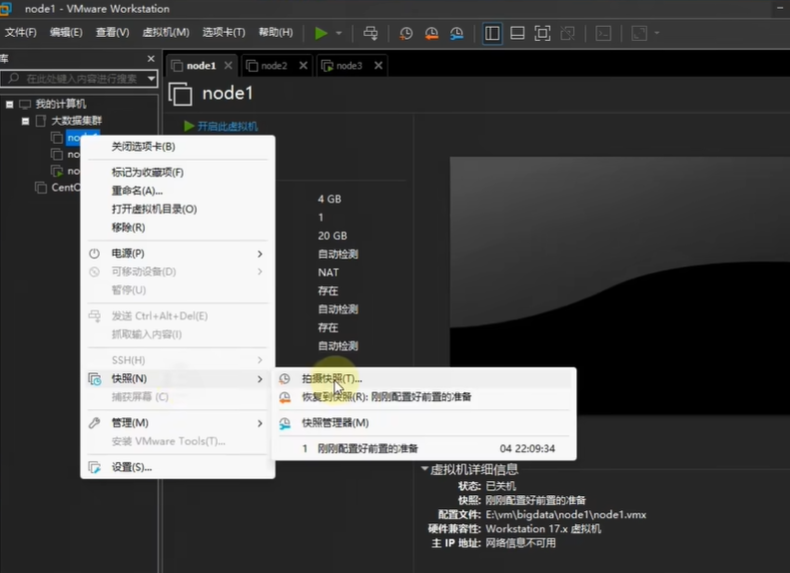Open the 文件(F) menu
The image size is (790, 573).
click(21, 33)
